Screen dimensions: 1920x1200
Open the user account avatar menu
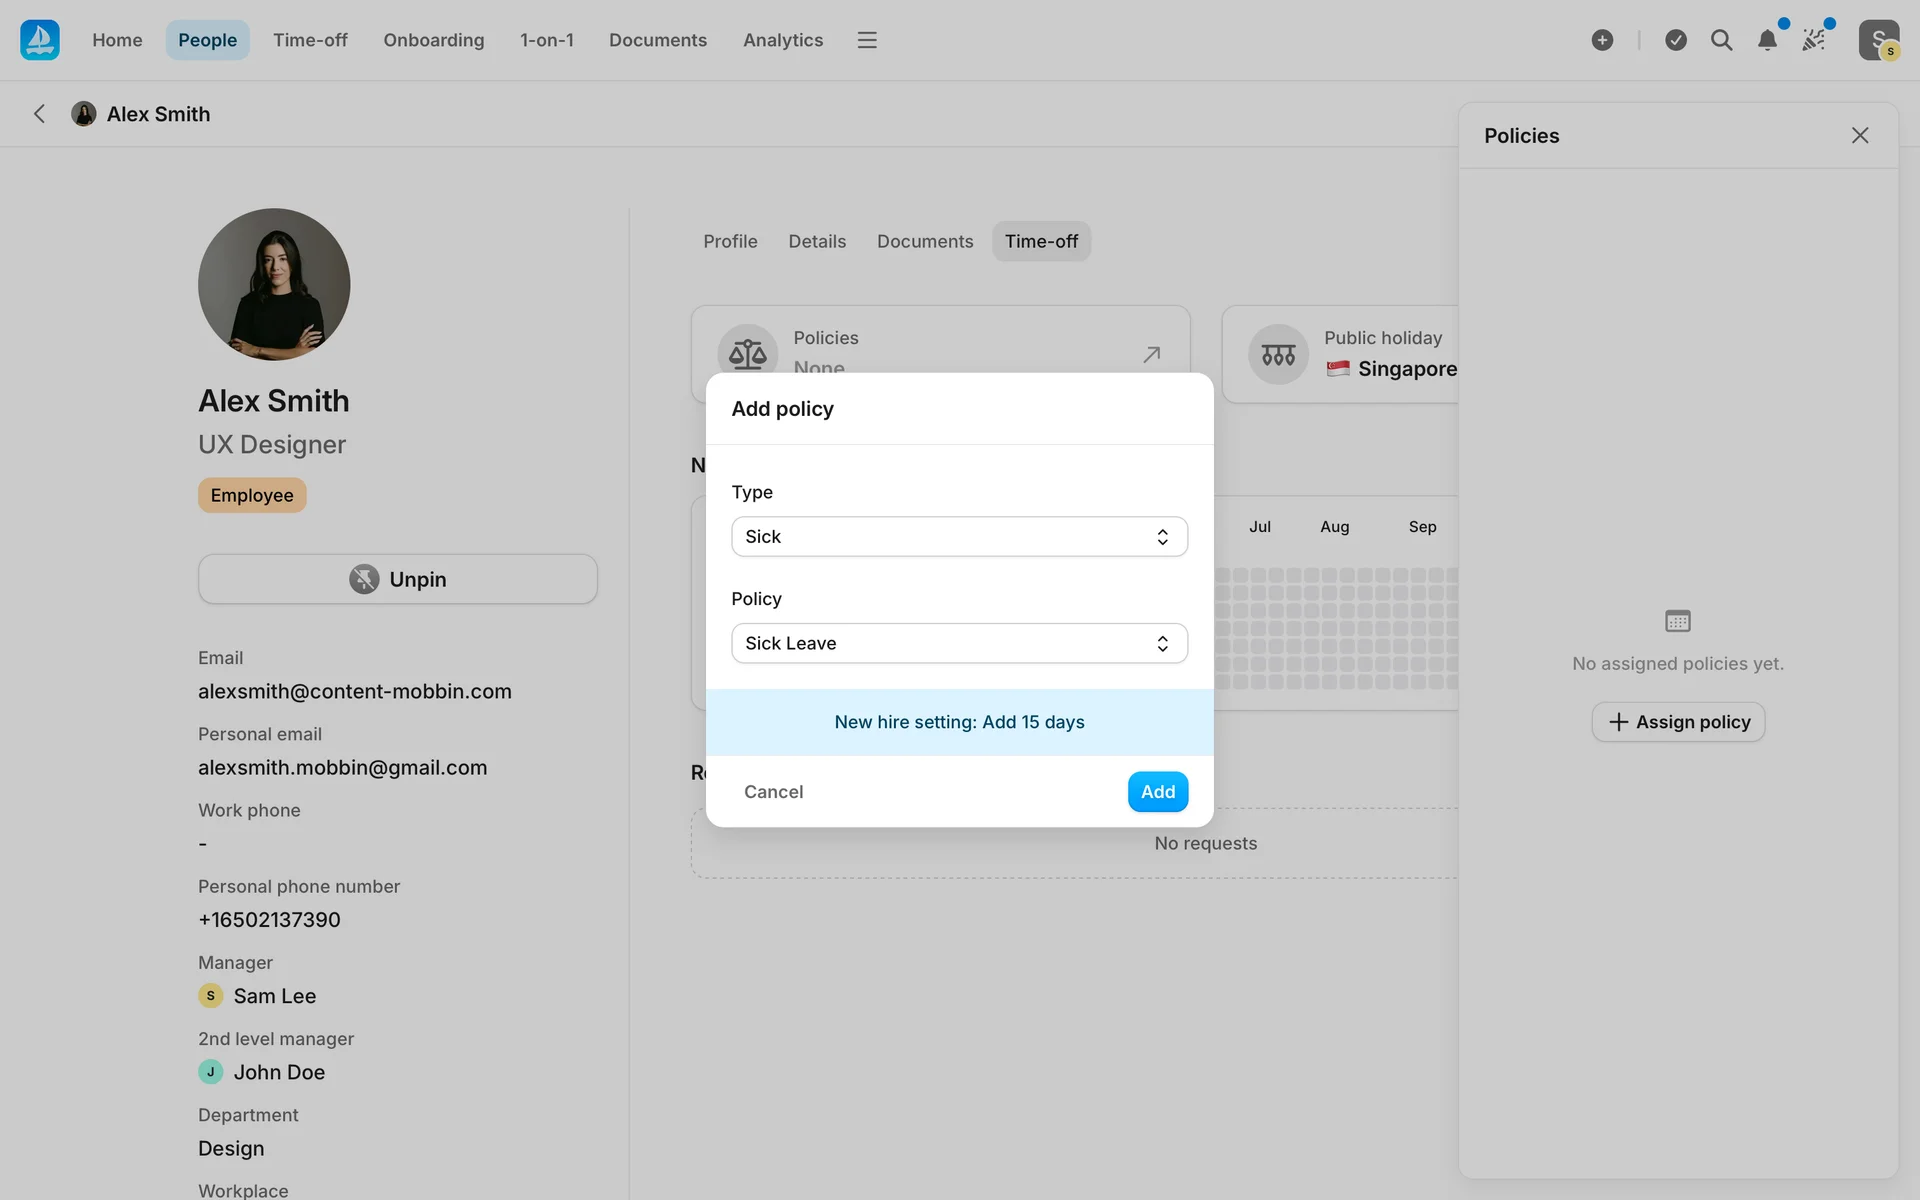click(1878, 40)
